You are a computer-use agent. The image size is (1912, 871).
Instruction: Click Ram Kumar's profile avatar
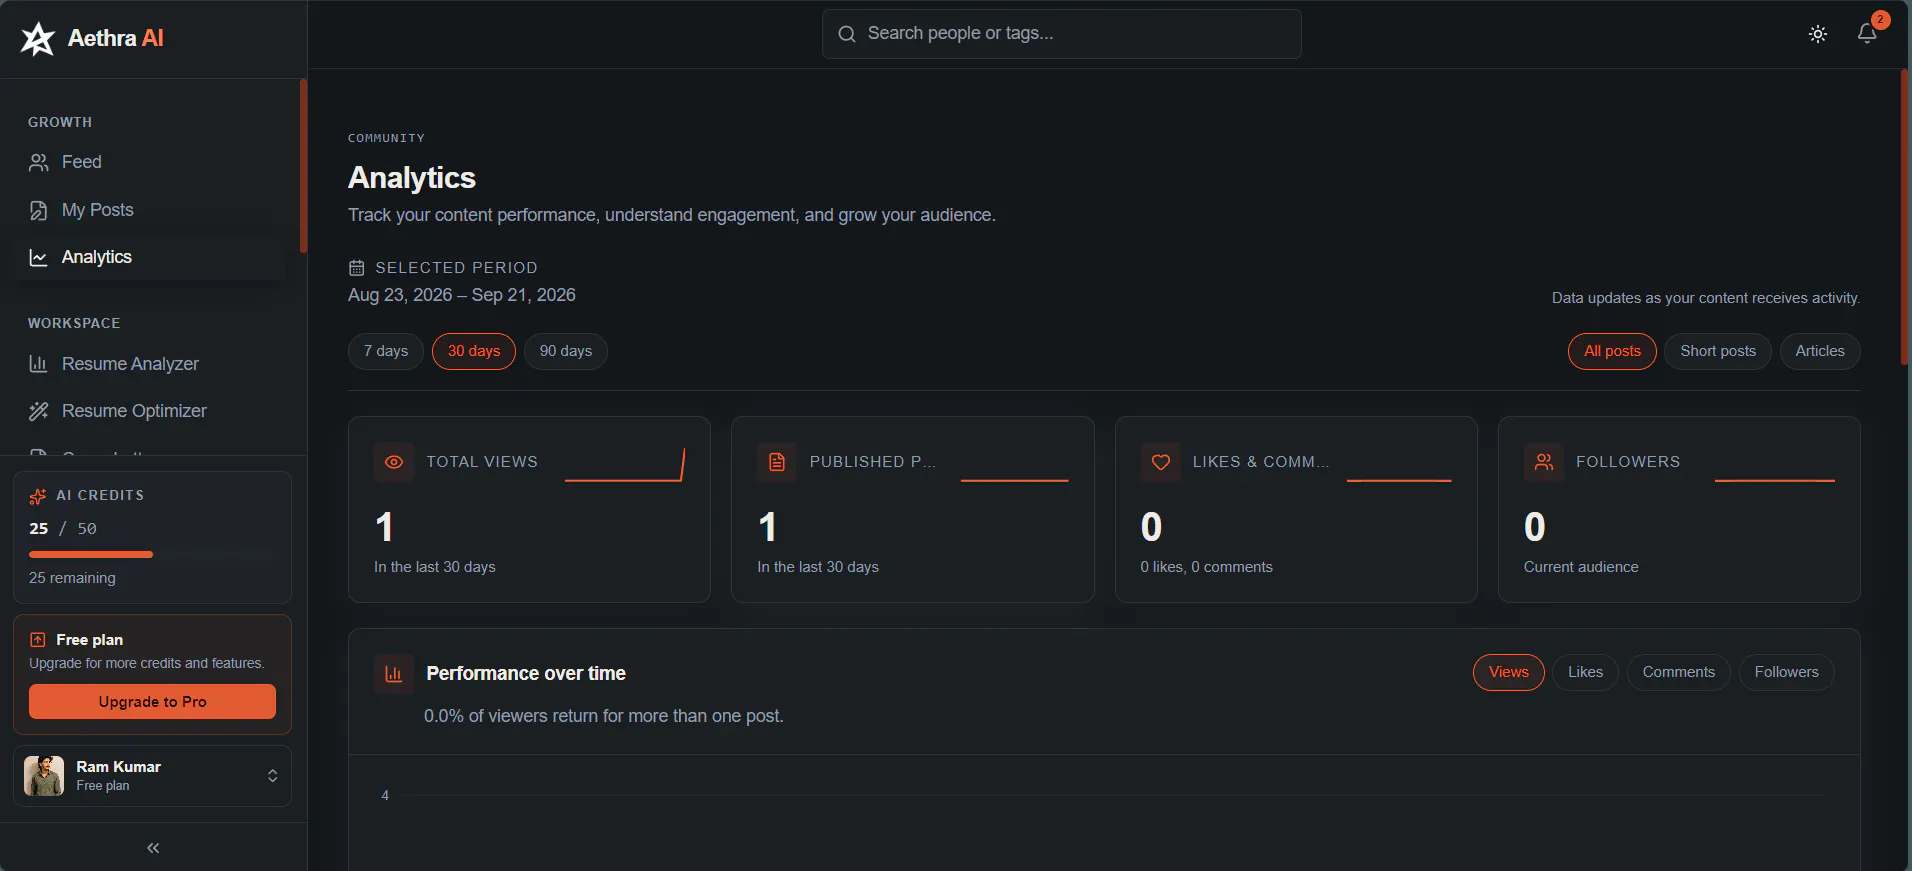tap(44, 776)
